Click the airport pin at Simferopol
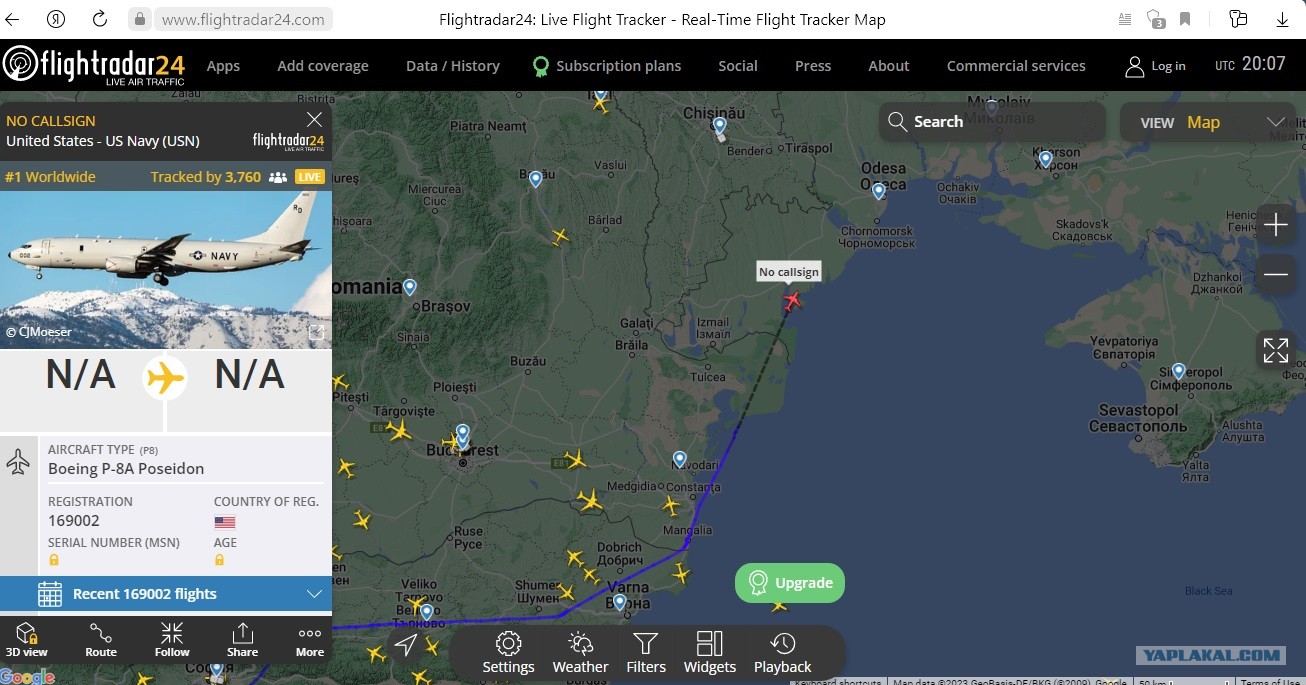Image resolution: width=1306 pixels, height=685 pixels. (x=1179, y=371)
